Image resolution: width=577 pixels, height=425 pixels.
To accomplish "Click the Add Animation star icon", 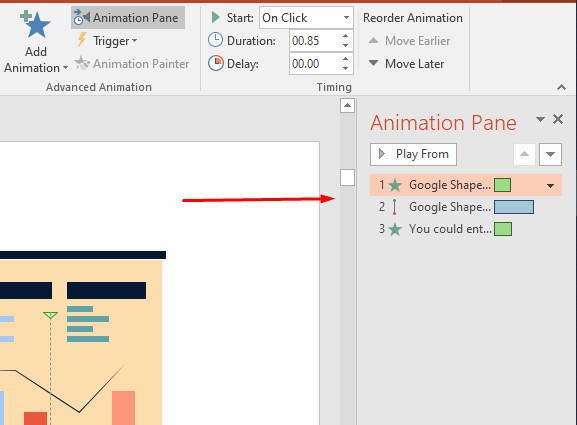I will (35, 24).
